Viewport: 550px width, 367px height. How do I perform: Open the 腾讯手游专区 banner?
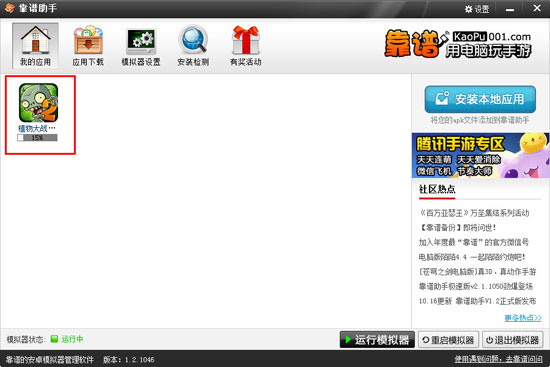coord(480,155)
